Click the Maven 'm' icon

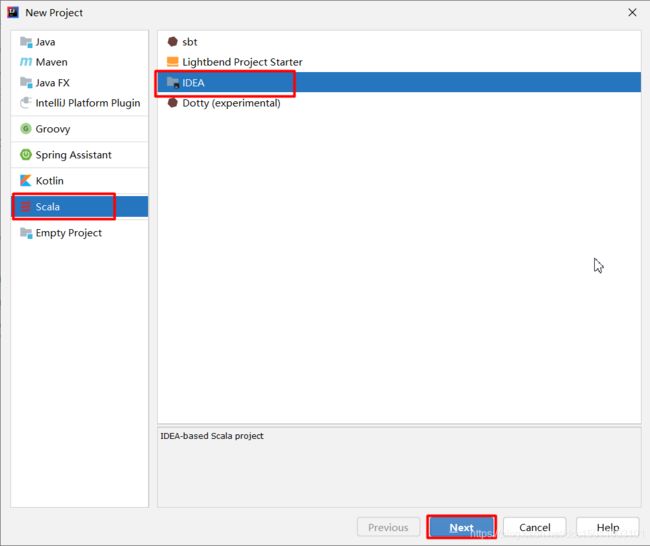point(26,62)
